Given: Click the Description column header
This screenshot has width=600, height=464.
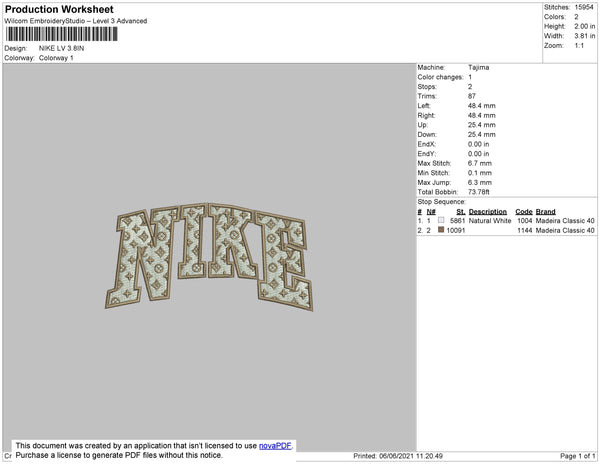Looking at the screenshot, I should 488,212.
